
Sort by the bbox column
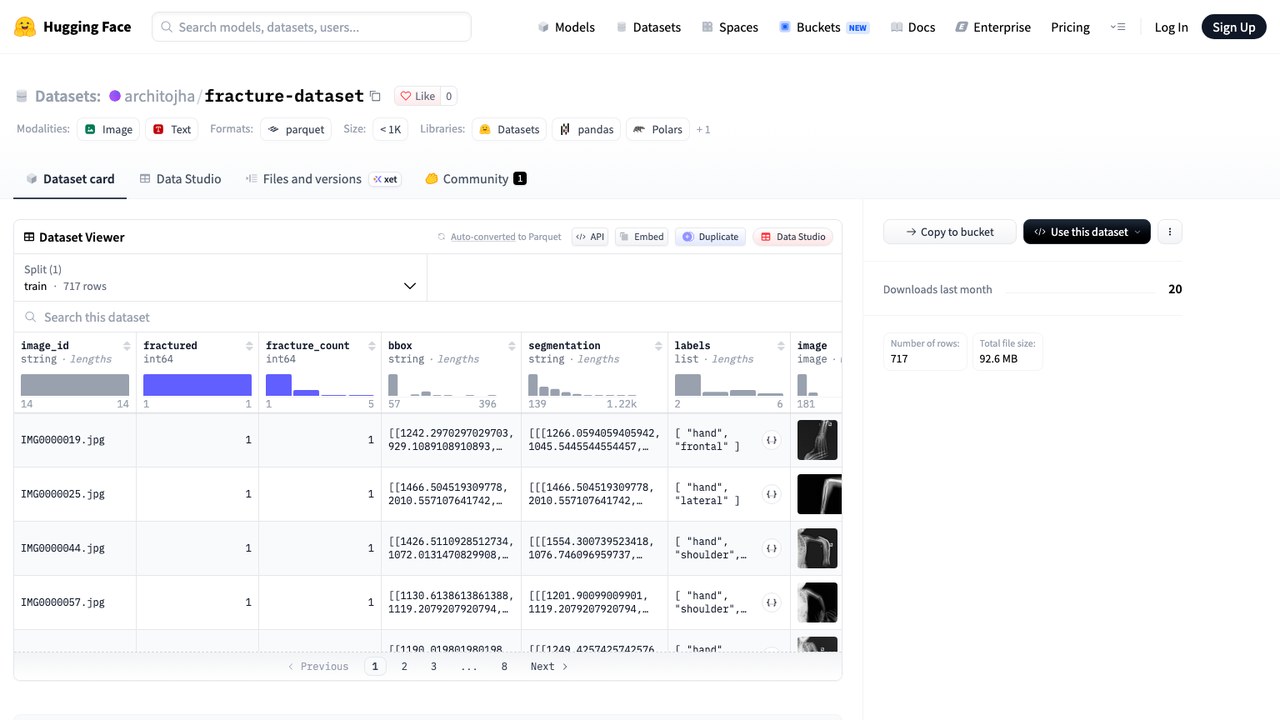coord(512,346)
